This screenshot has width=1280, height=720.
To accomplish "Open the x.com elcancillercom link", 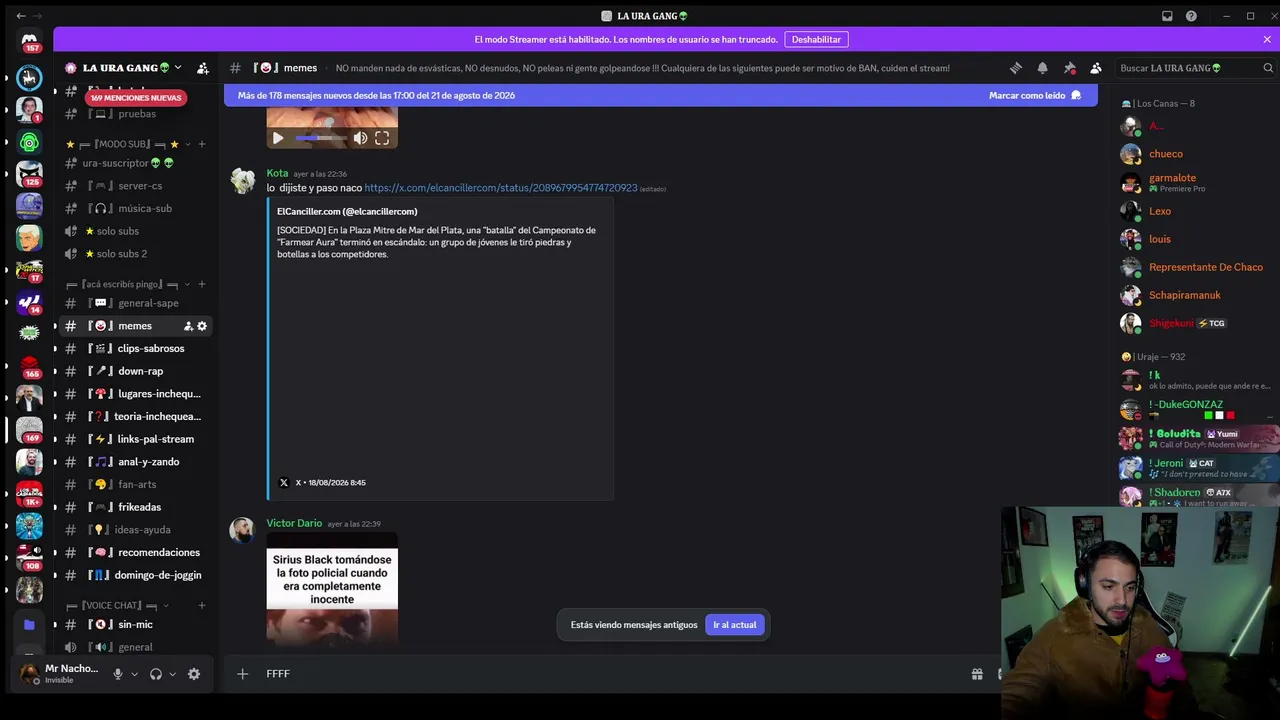I will pos(501,188).
